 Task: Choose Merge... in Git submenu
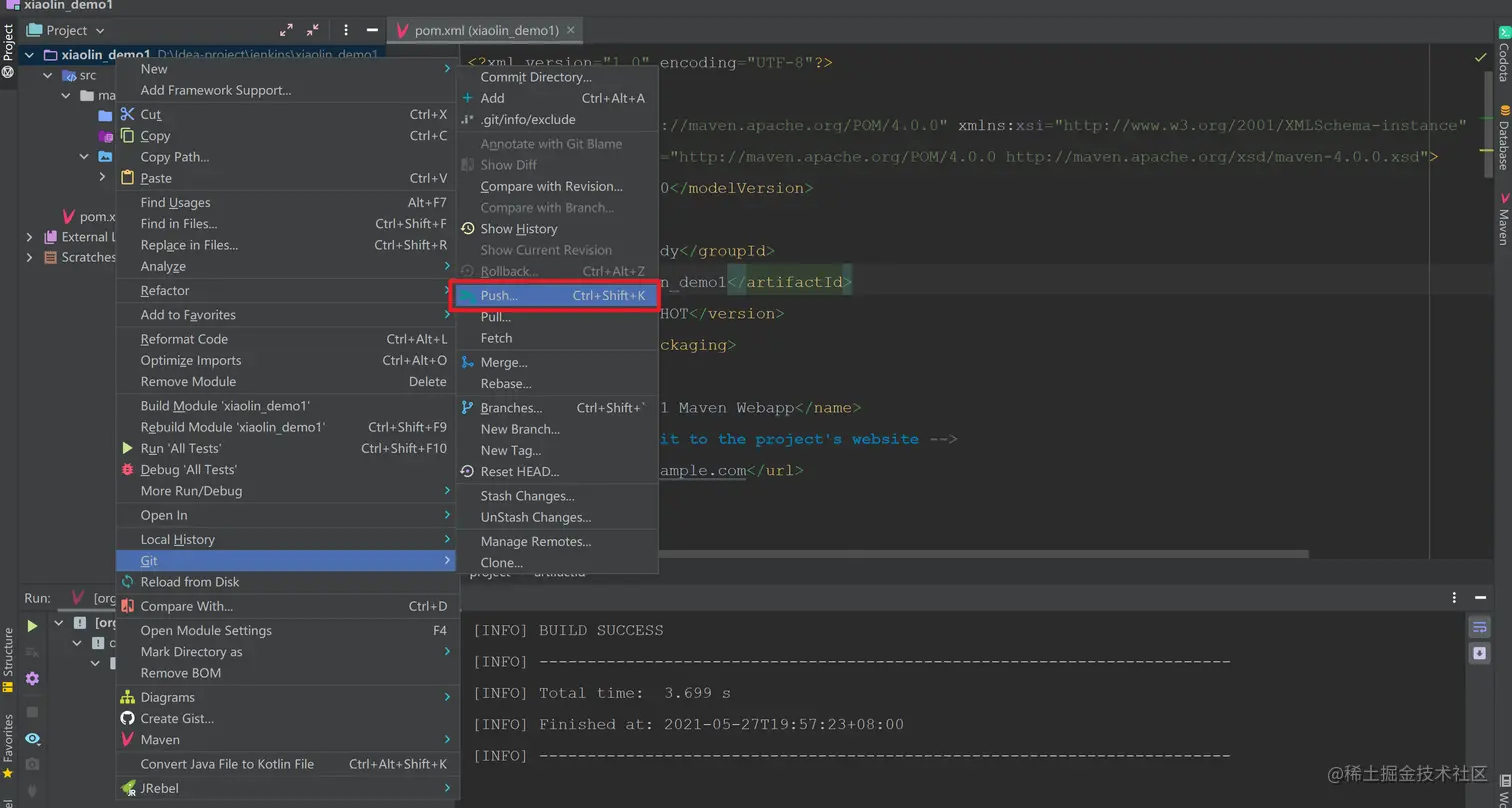point(556,362)
